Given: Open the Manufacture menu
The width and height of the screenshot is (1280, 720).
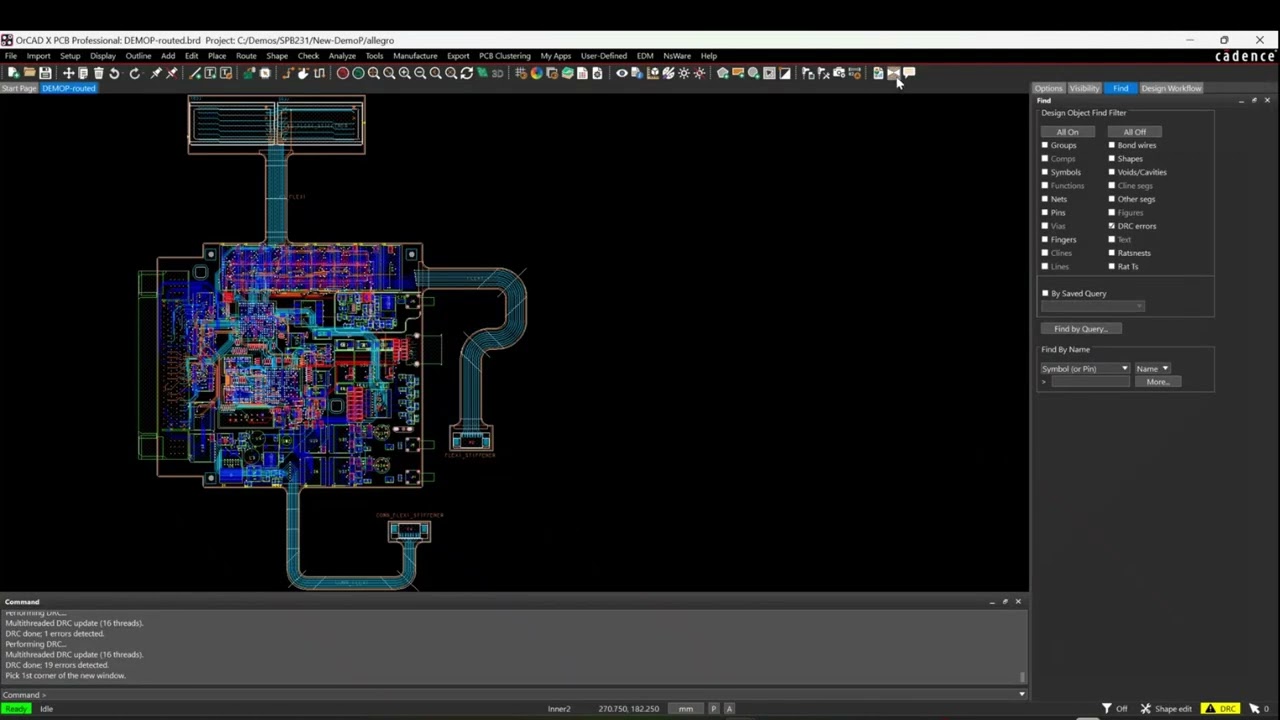Looking at the screenshot, I should point(415,56).
